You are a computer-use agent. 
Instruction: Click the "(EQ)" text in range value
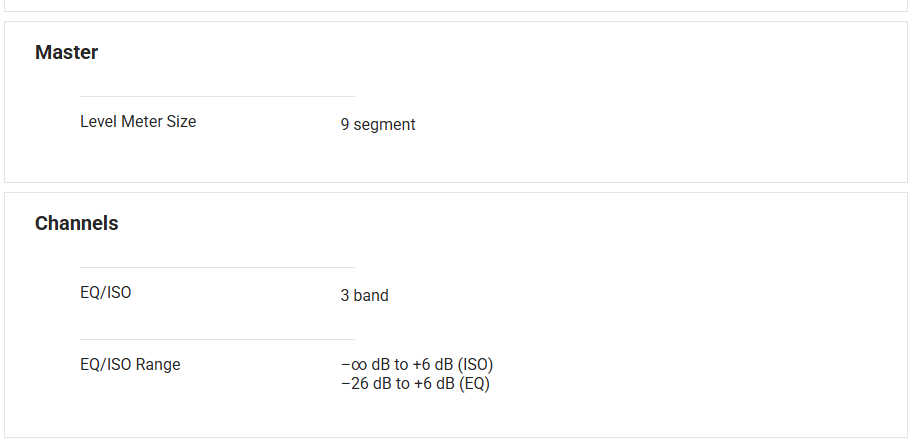474,383
